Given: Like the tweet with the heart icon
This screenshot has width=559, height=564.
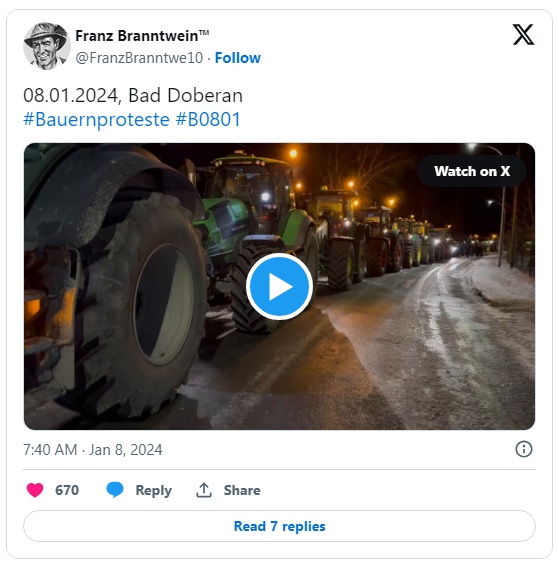Looking at the screenshot, I should tap(35, 490).
